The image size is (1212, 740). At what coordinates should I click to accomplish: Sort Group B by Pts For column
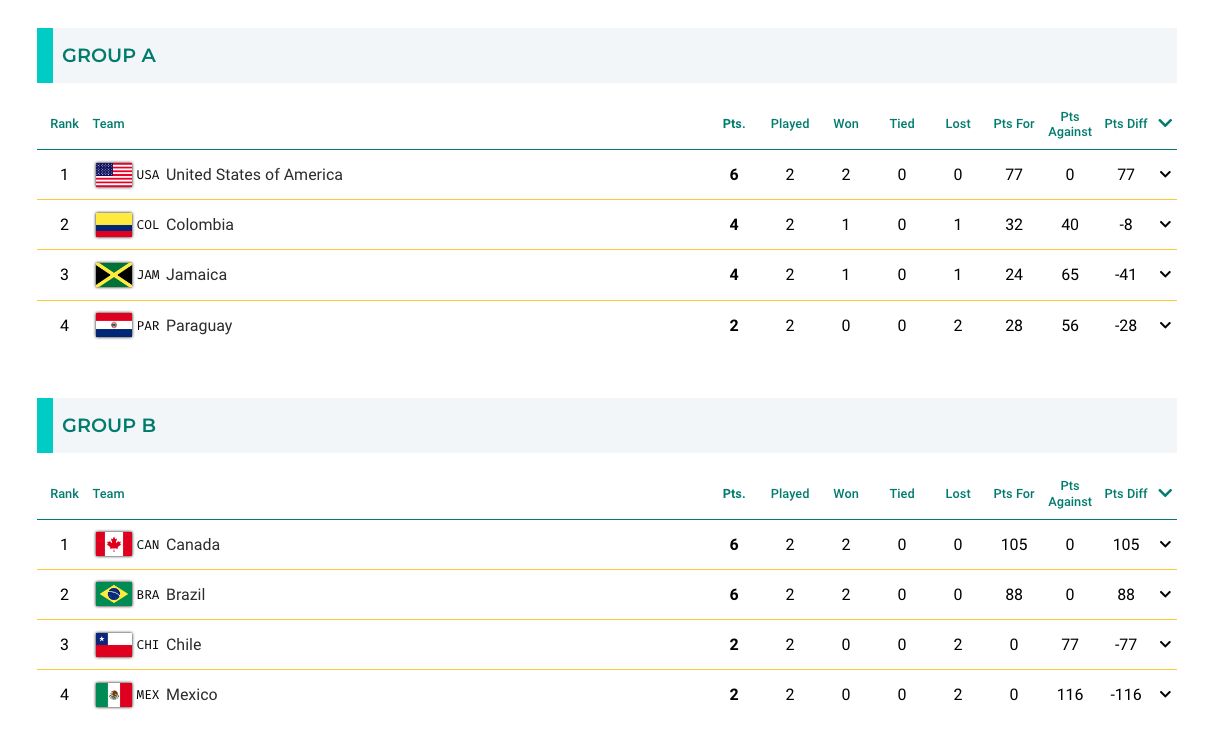[x=1014, y=494]
